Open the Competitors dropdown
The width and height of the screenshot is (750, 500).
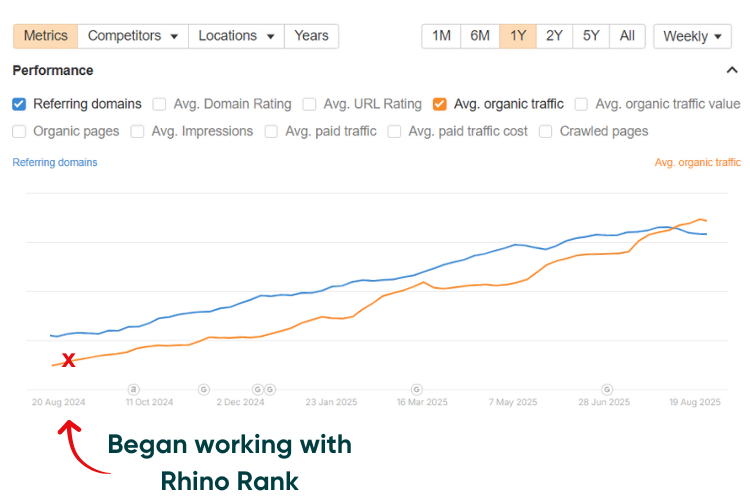[x=133, y=36]
